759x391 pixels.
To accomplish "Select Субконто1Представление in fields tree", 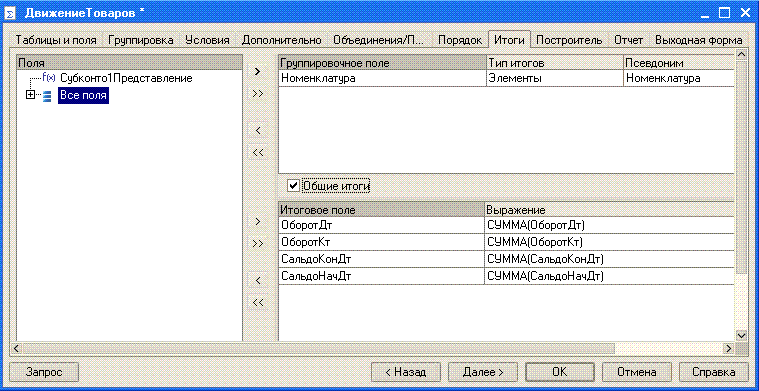I will (x=126, y=78).
